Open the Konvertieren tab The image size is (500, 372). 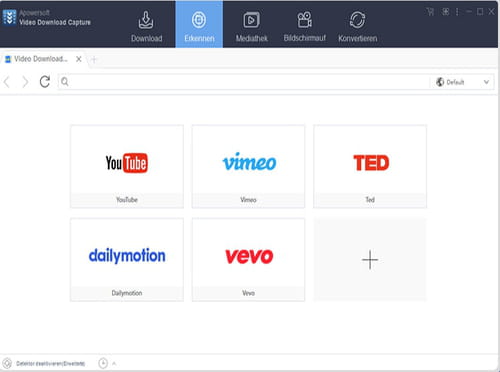(x=358, y=27)
